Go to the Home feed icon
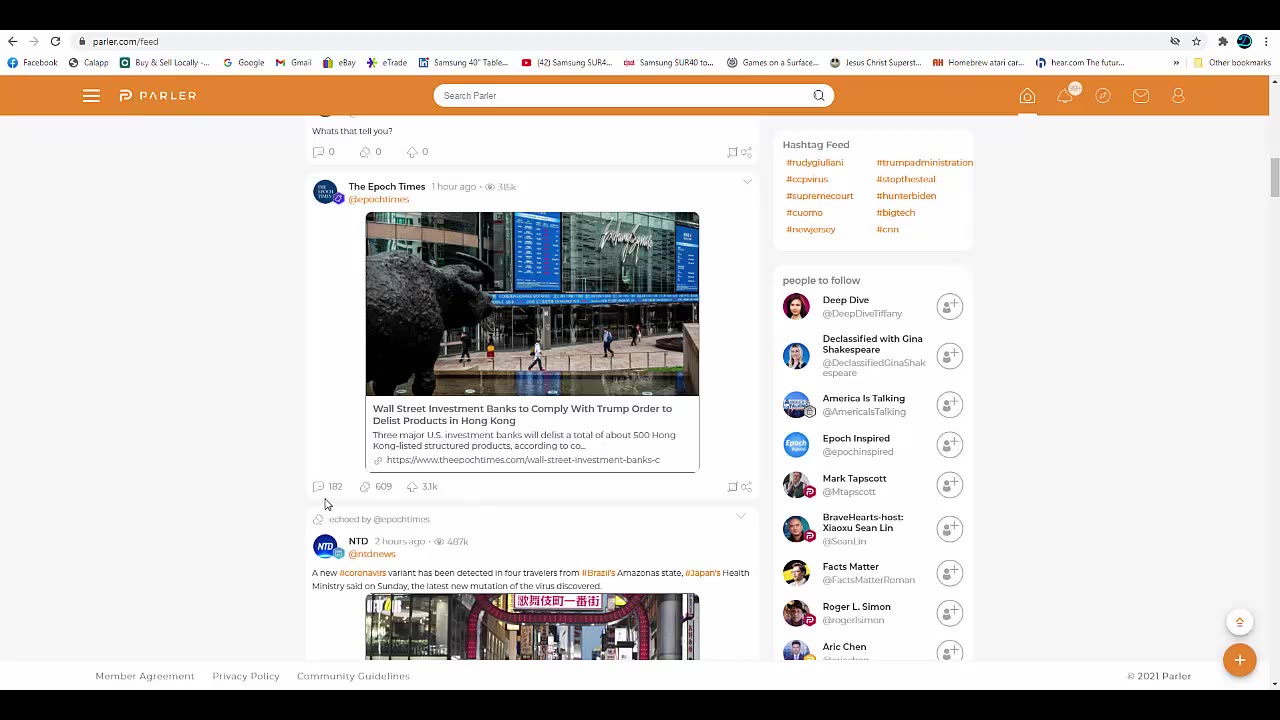This screenshot has width=1280, height=720. (x=1027, y=96)
